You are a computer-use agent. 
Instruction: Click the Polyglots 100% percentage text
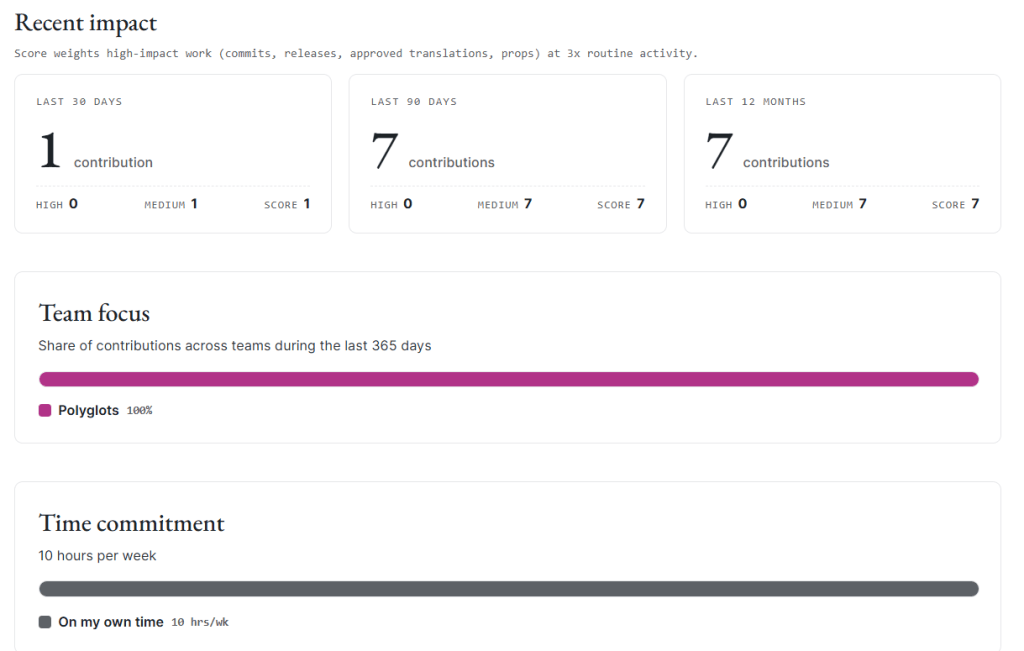click(139, 410)
